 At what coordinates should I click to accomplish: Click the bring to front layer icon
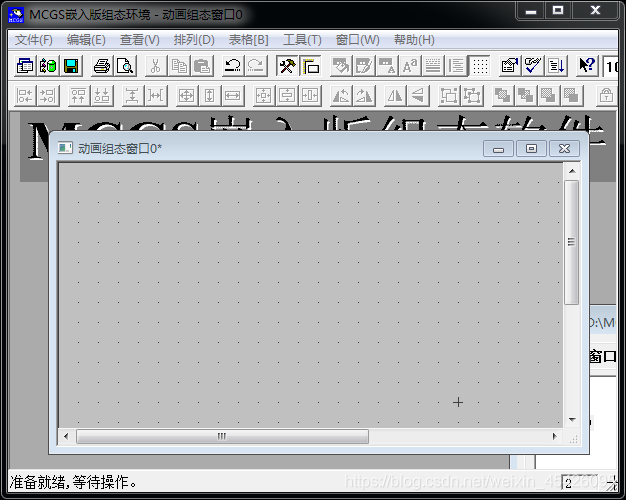502,96
